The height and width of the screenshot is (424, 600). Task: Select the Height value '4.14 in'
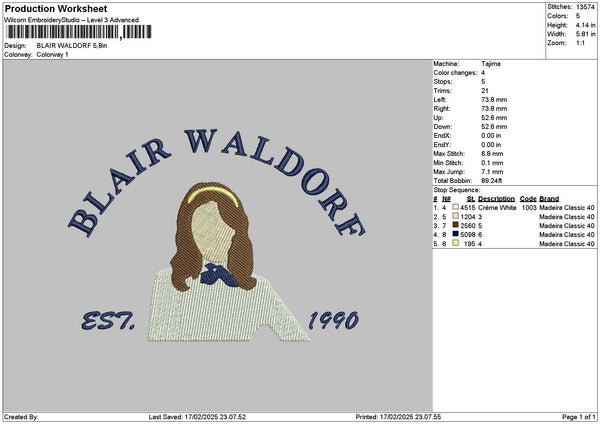tap(585, 25)
